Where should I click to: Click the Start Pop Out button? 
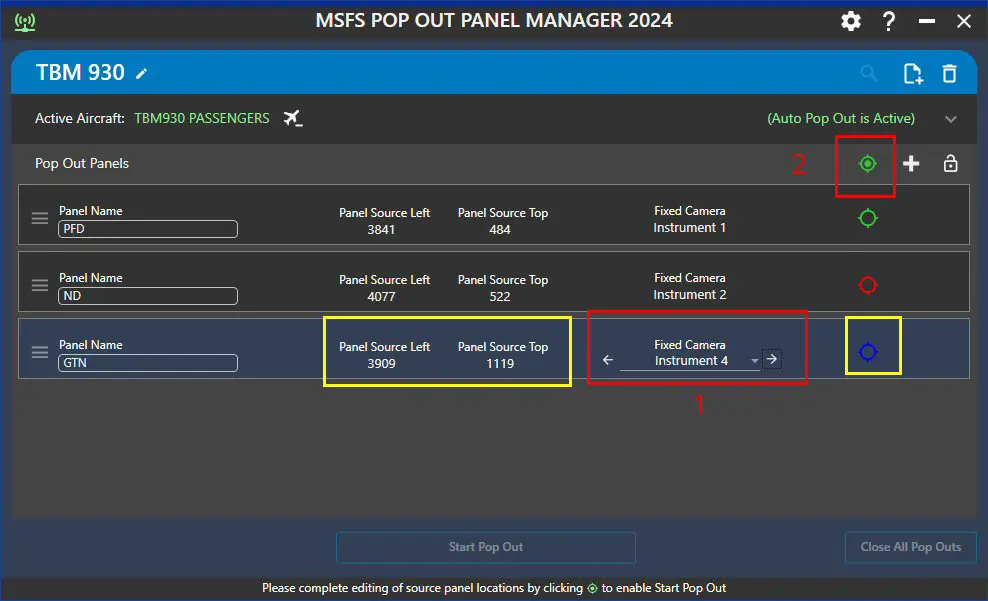coord(486,547)
